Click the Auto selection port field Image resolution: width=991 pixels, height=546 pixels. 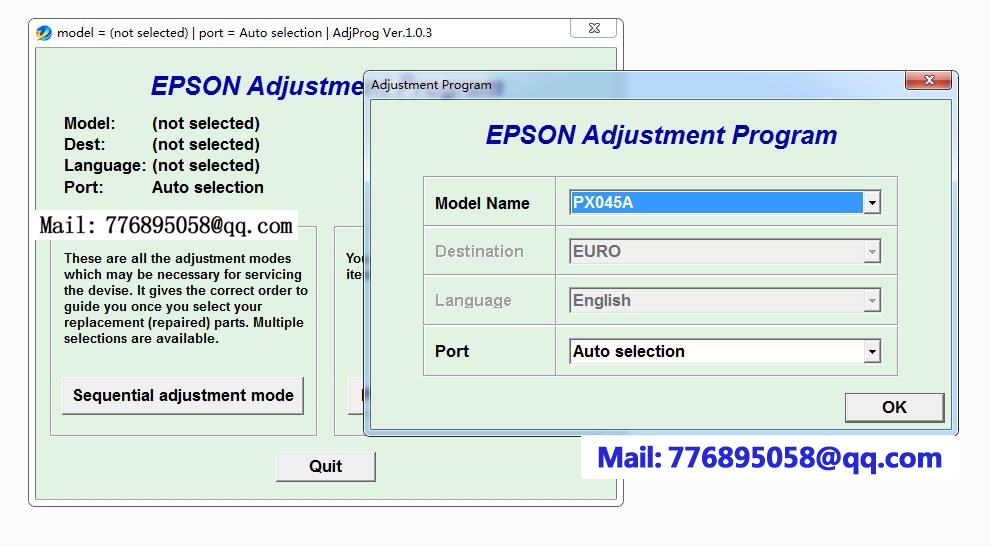[x=715, y=352]
